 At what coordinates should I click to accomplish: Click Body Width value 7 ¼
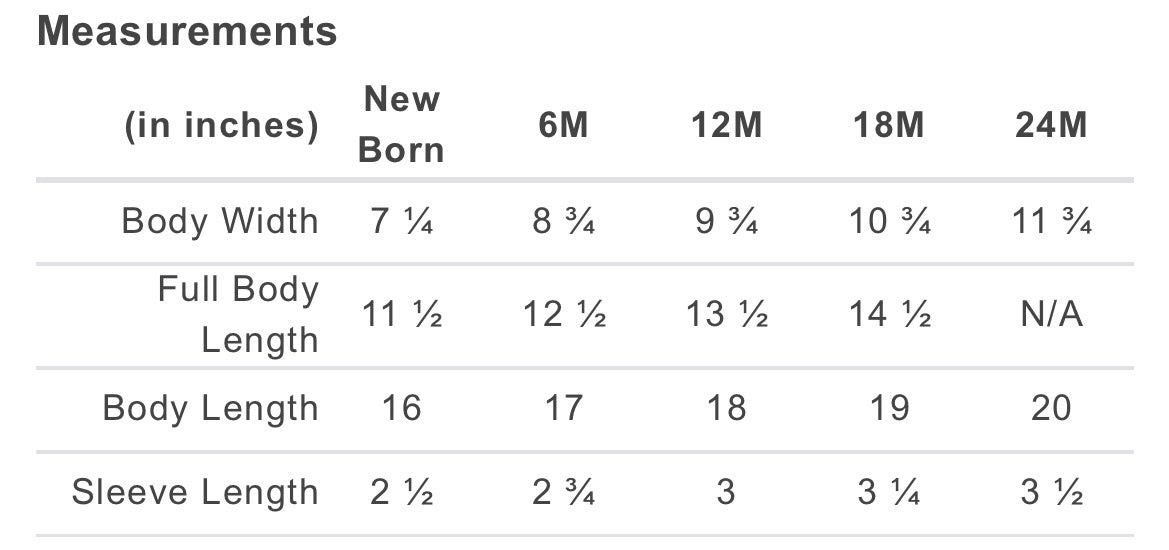click(401, 222)
